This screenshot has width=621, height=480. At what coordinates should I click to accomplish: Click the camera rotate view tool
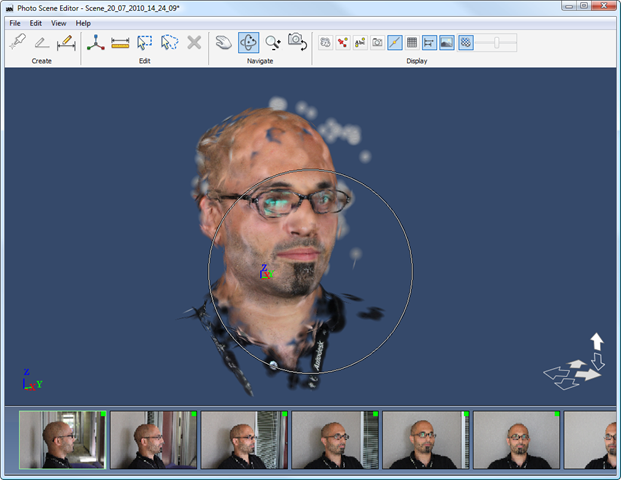297,42
